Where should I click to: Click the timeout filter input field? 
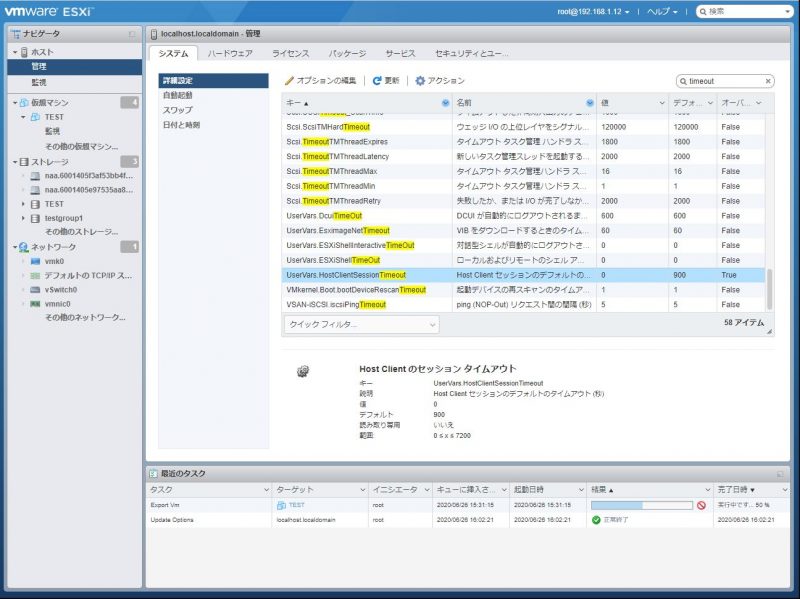tap(725, 81)
